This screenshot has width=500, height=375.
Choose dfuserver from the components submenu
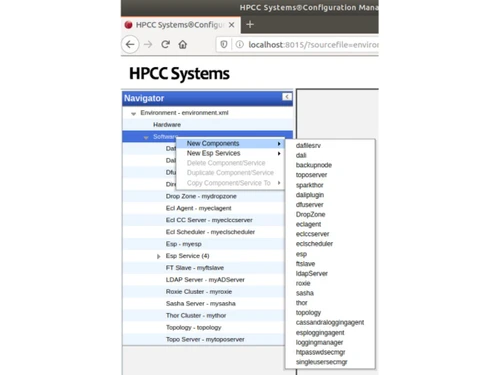click(309, 205)
